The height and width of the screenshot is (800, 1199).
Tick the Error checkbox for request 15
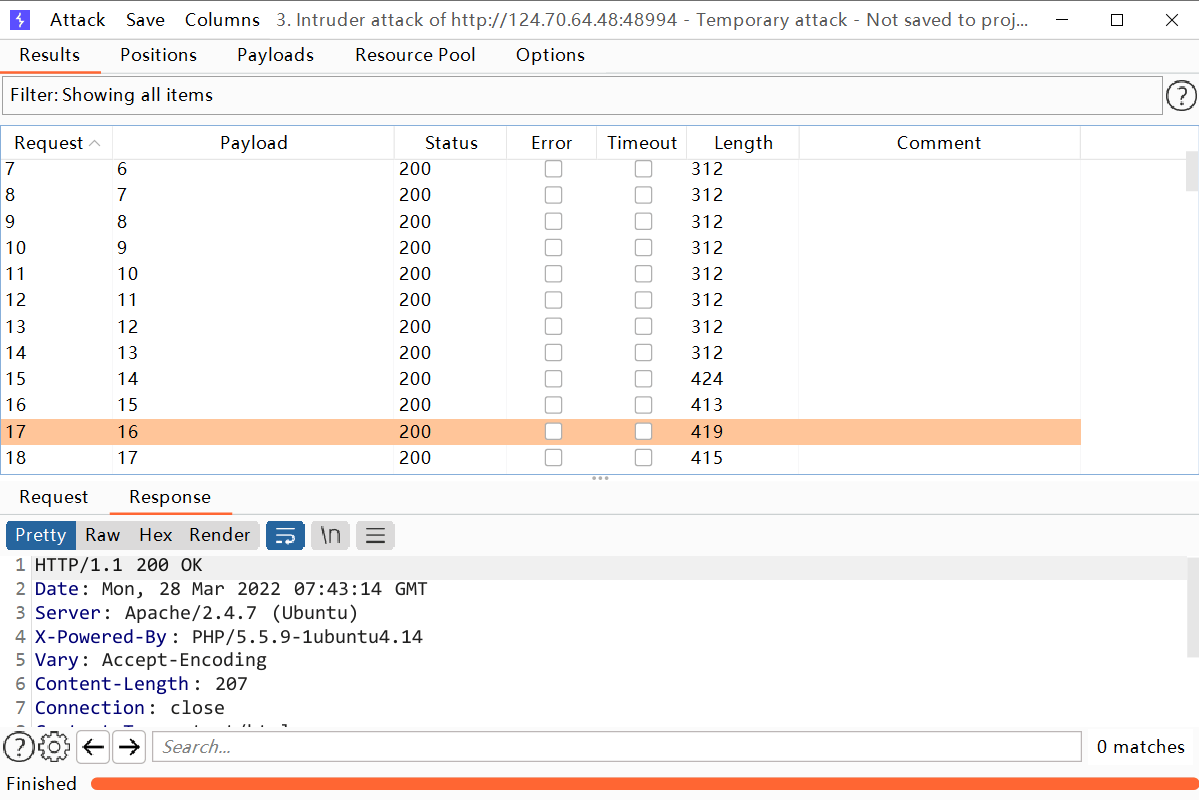coord(554,379)
